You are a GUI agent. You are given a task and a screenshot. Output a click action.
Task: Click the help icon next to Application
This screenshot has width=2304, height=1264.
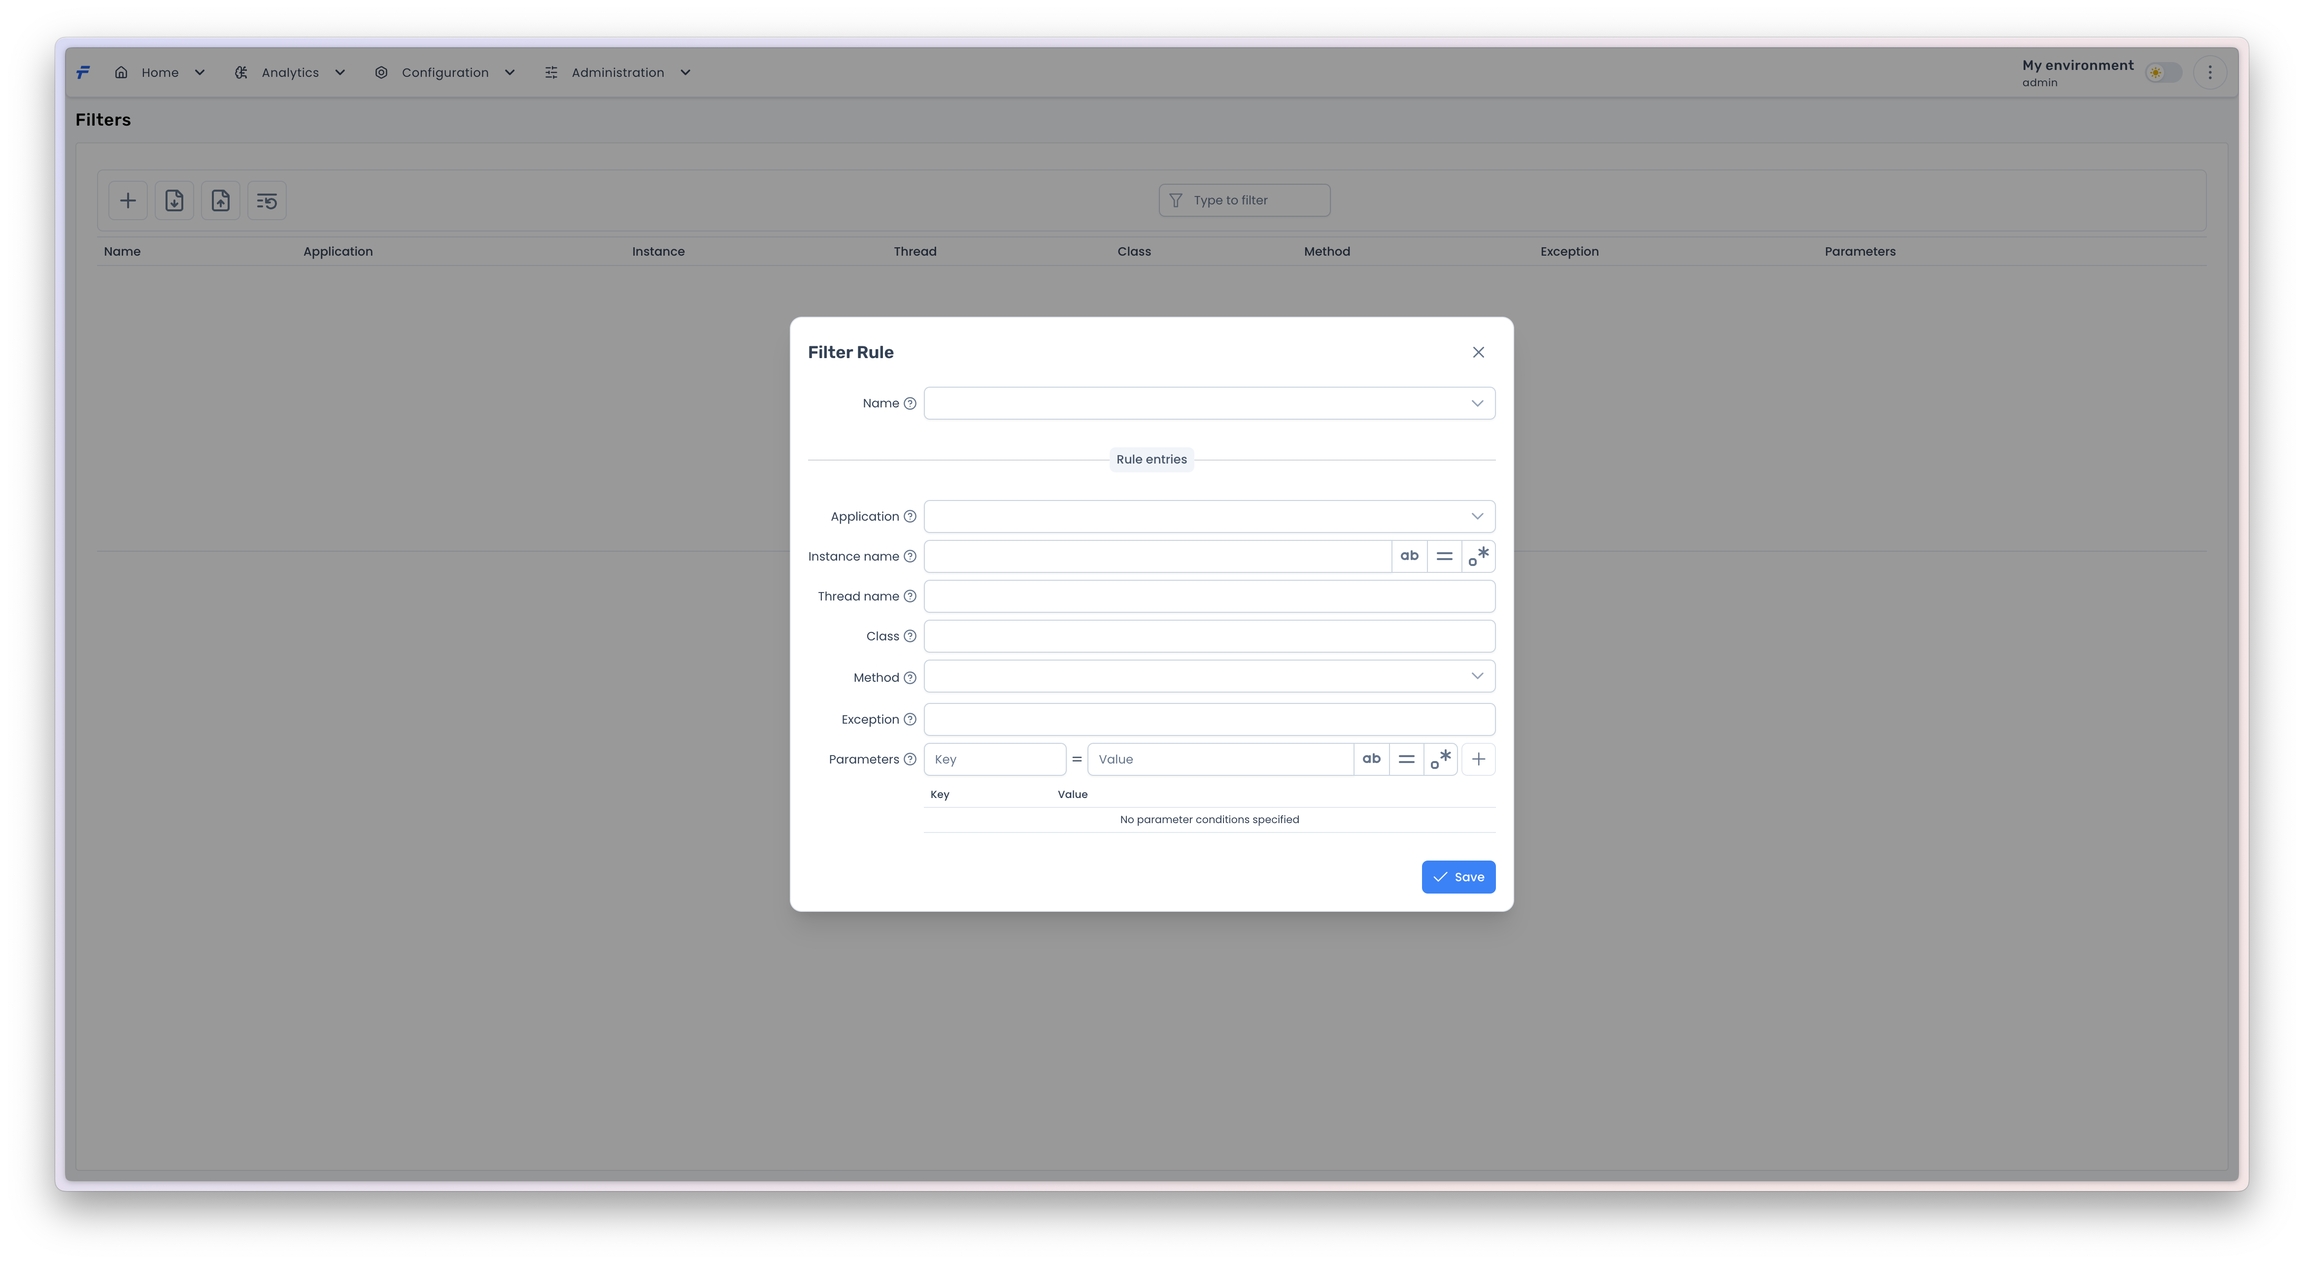909,517
